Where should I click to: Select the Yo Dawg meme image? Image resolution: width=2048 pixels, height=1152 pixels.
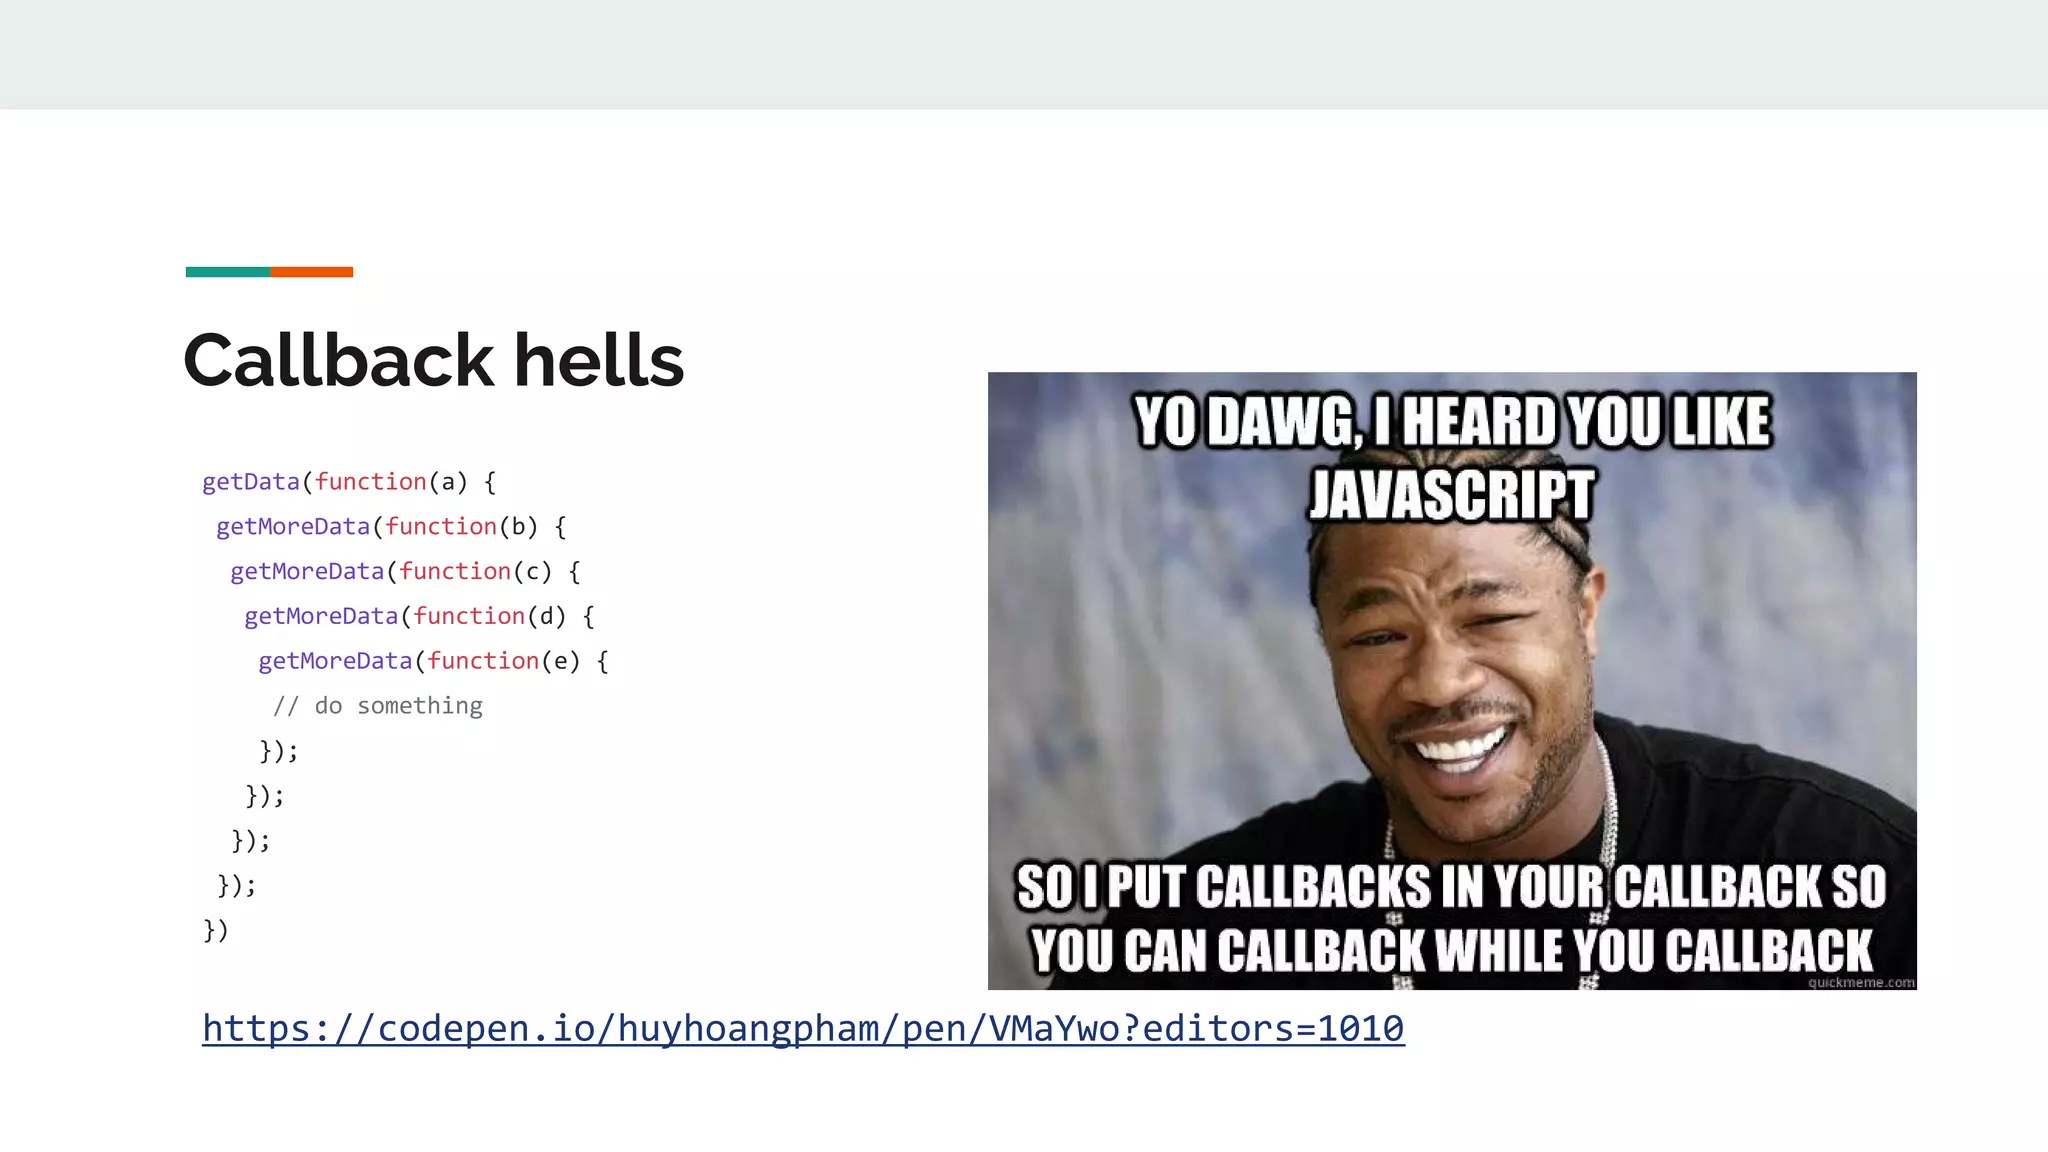coord(1452,681)
